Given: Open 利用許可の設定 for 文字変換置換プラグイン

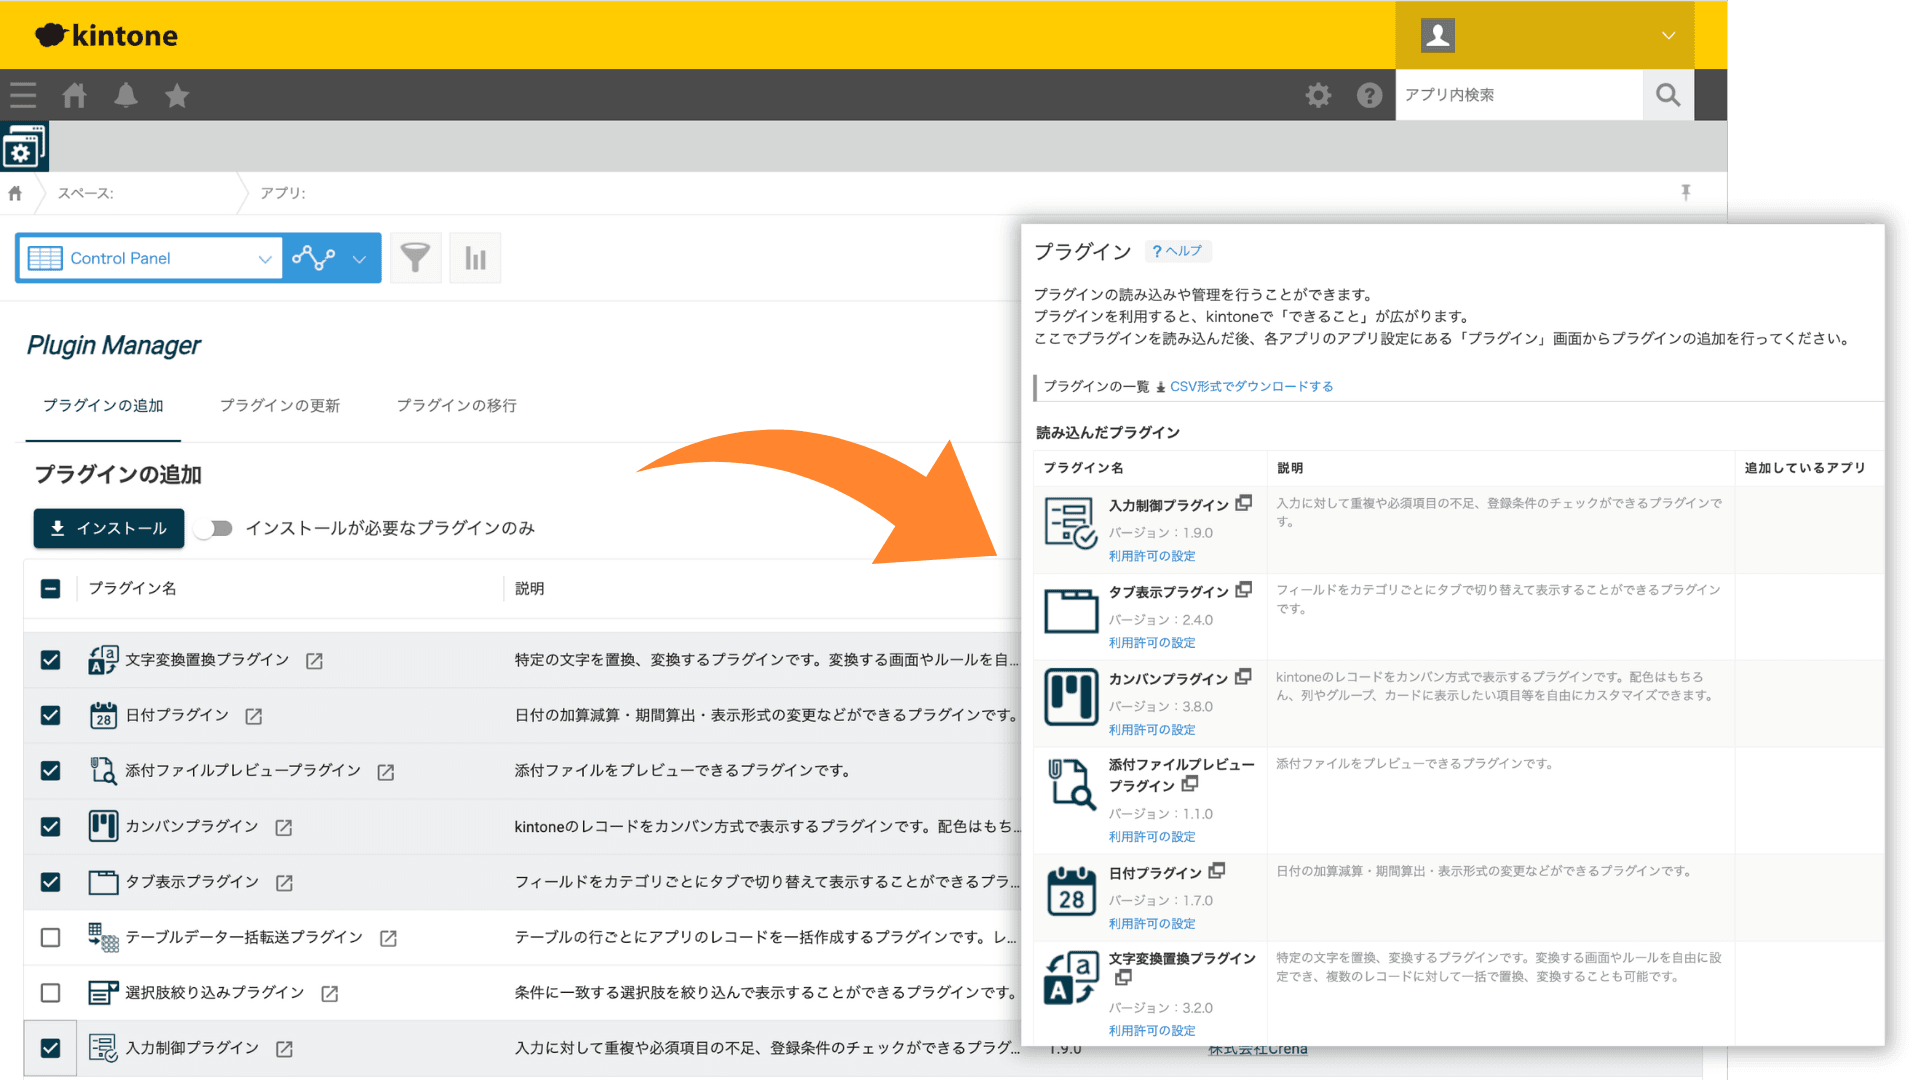Looking at the screenshot, I should pyautogui.click(x=1152, y=1031).
